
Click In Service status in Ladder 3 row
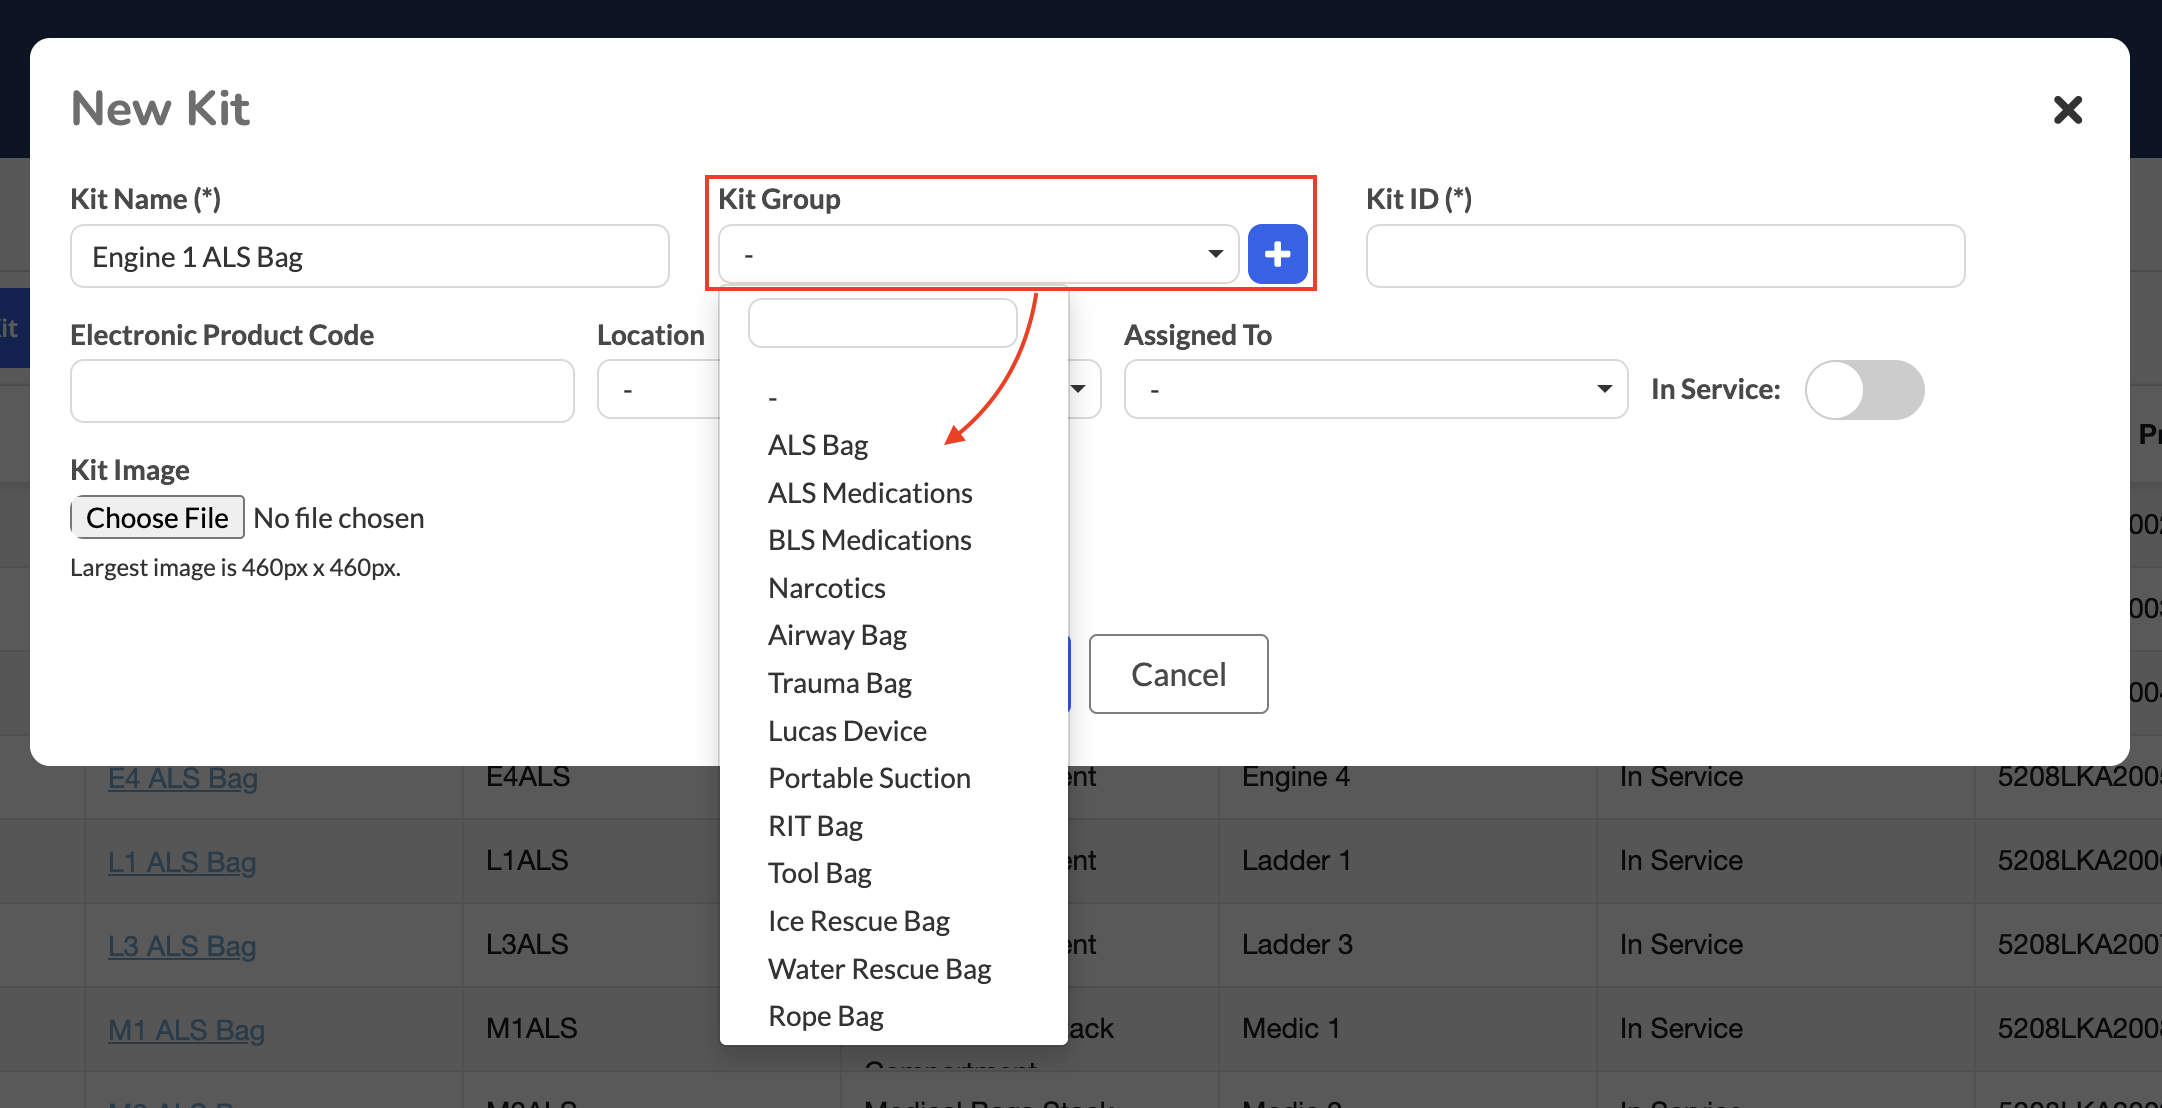coord(1681,945)
